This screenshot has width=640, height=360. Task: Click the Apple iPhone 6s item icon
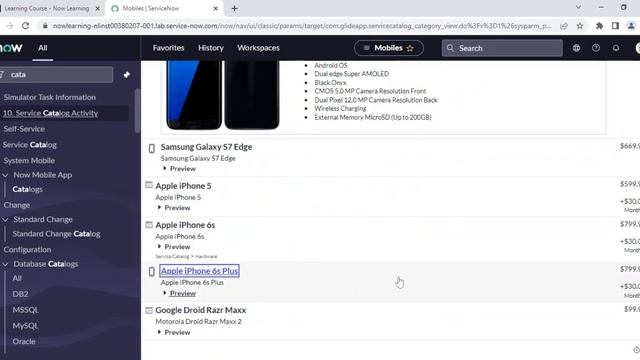pyautogui.click(x=149, y=224)
